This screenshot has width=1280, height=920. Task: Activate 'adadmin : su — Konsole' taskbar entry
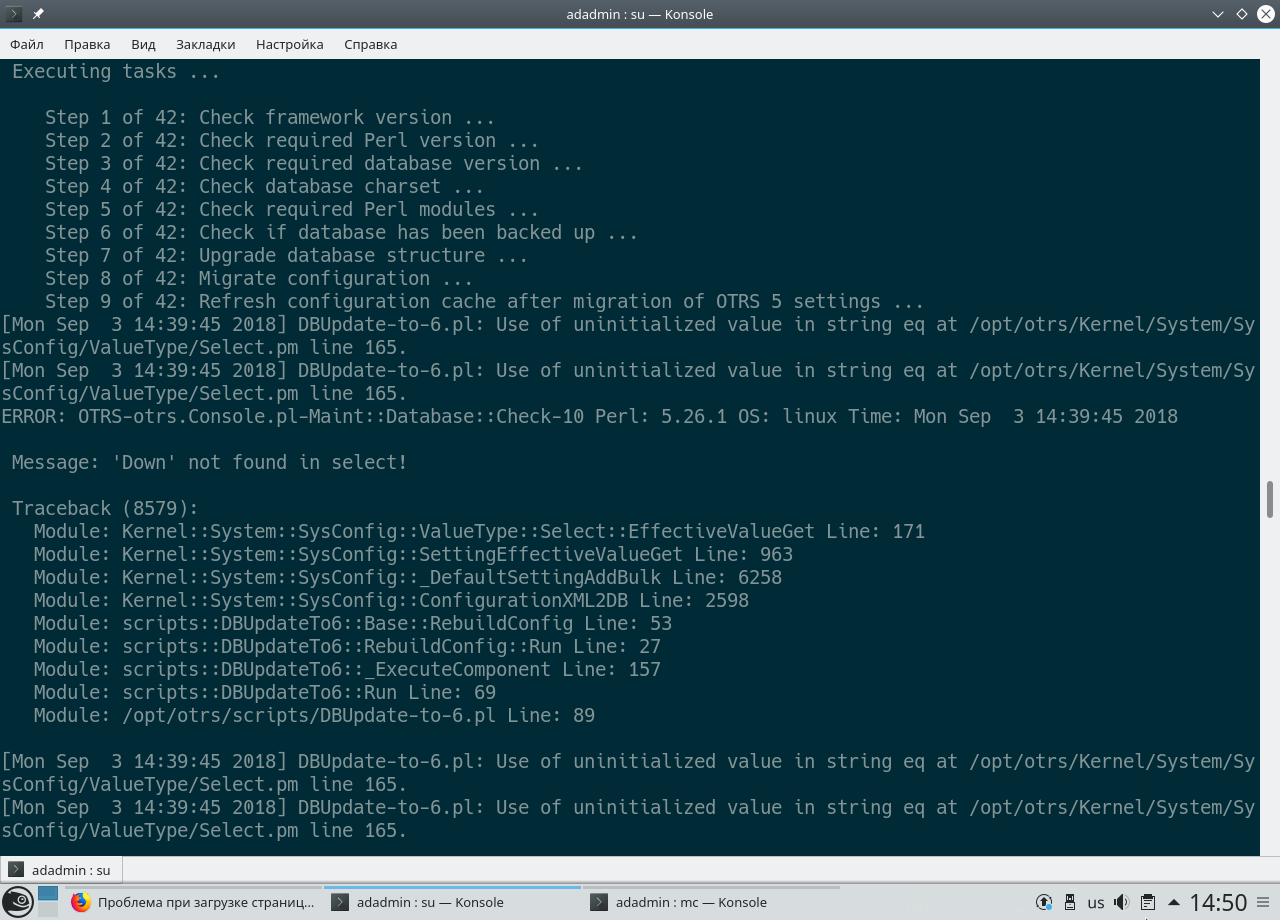[x=452, y=902]
